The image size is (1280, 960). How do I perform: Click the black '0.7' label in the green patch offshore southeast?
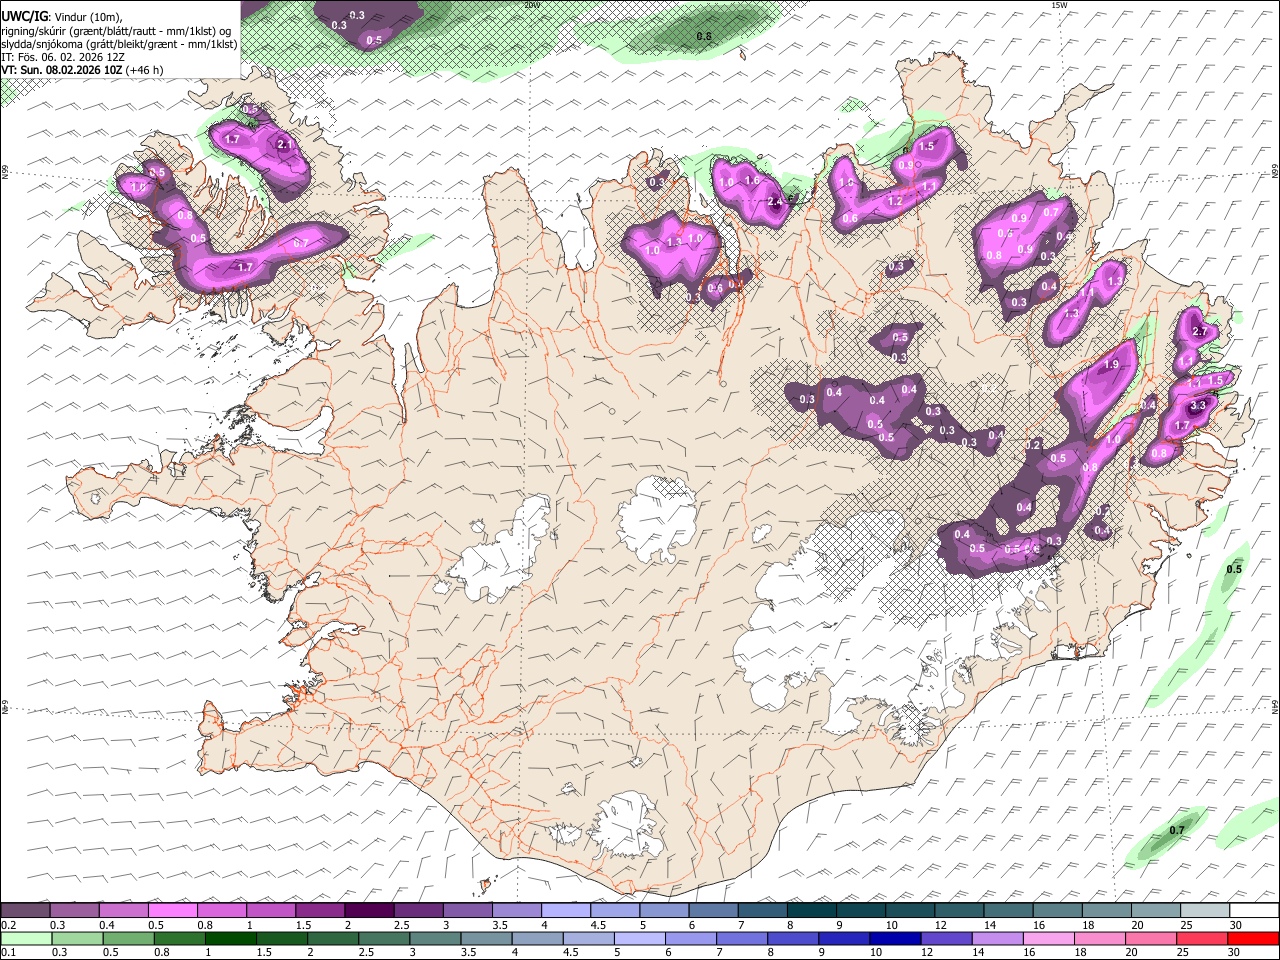coord(1177,830)
